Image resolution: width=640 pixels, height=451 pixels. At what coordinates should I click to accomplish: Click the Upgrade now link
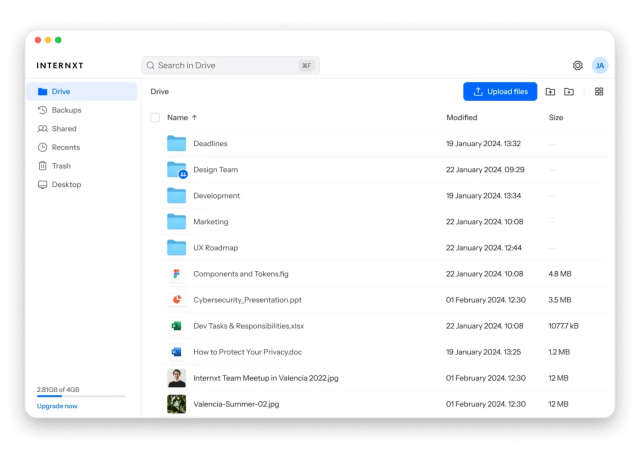tap(57, 406)
